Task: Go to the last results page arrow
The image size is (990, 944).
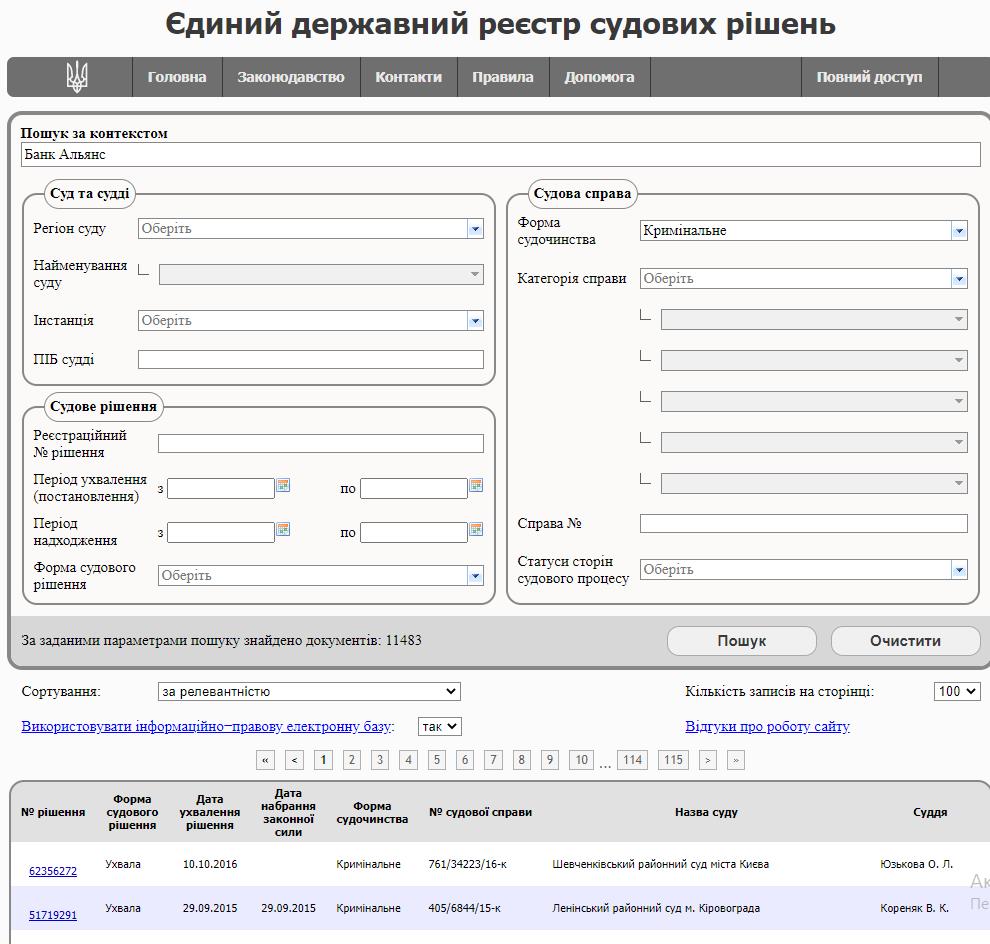Action: (736, 760)
